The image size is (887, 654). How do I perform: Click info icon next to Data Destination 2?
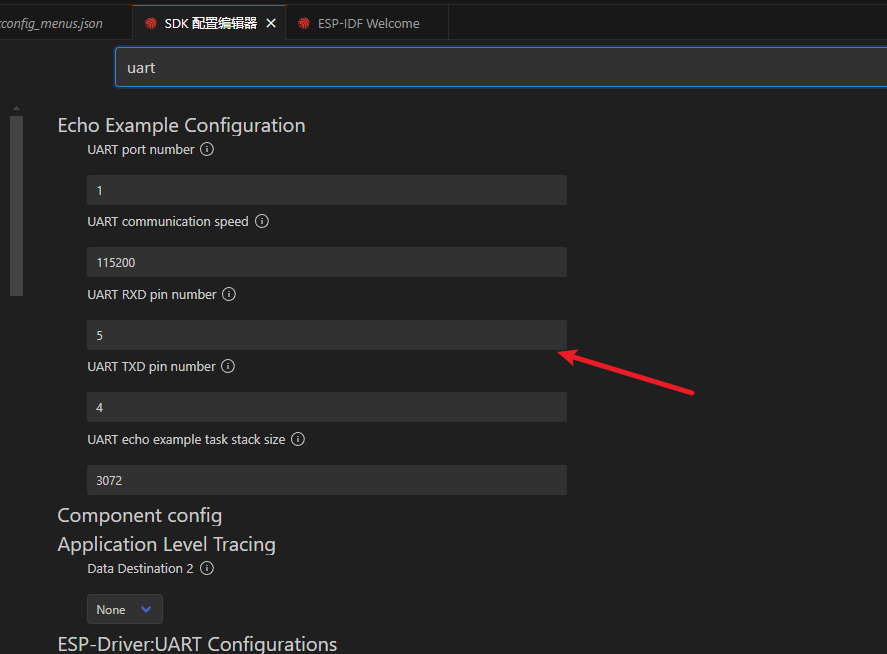207,569
